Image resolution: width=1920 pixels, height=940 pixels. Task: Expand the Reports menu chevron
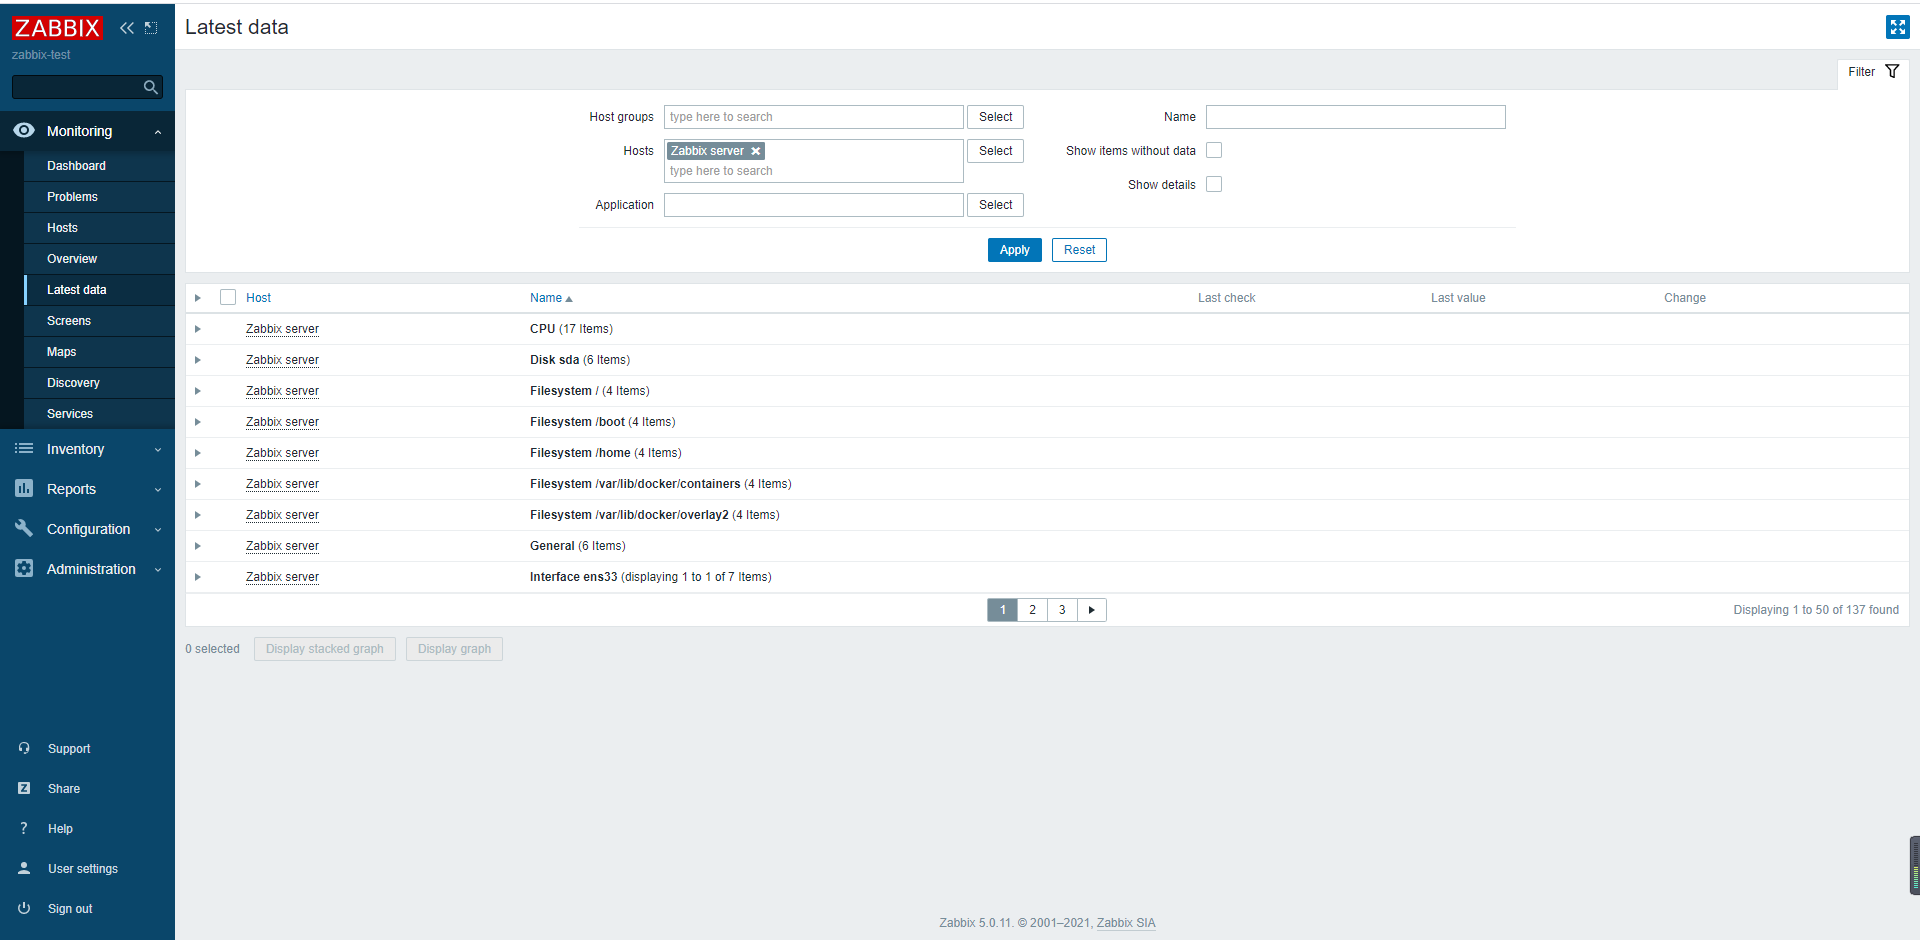tap(158, 490)
